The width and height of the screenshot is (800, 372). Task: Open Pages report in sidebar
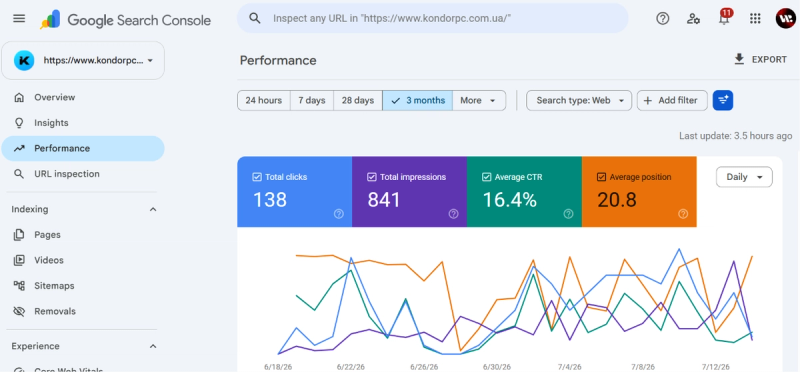[83, 235]
